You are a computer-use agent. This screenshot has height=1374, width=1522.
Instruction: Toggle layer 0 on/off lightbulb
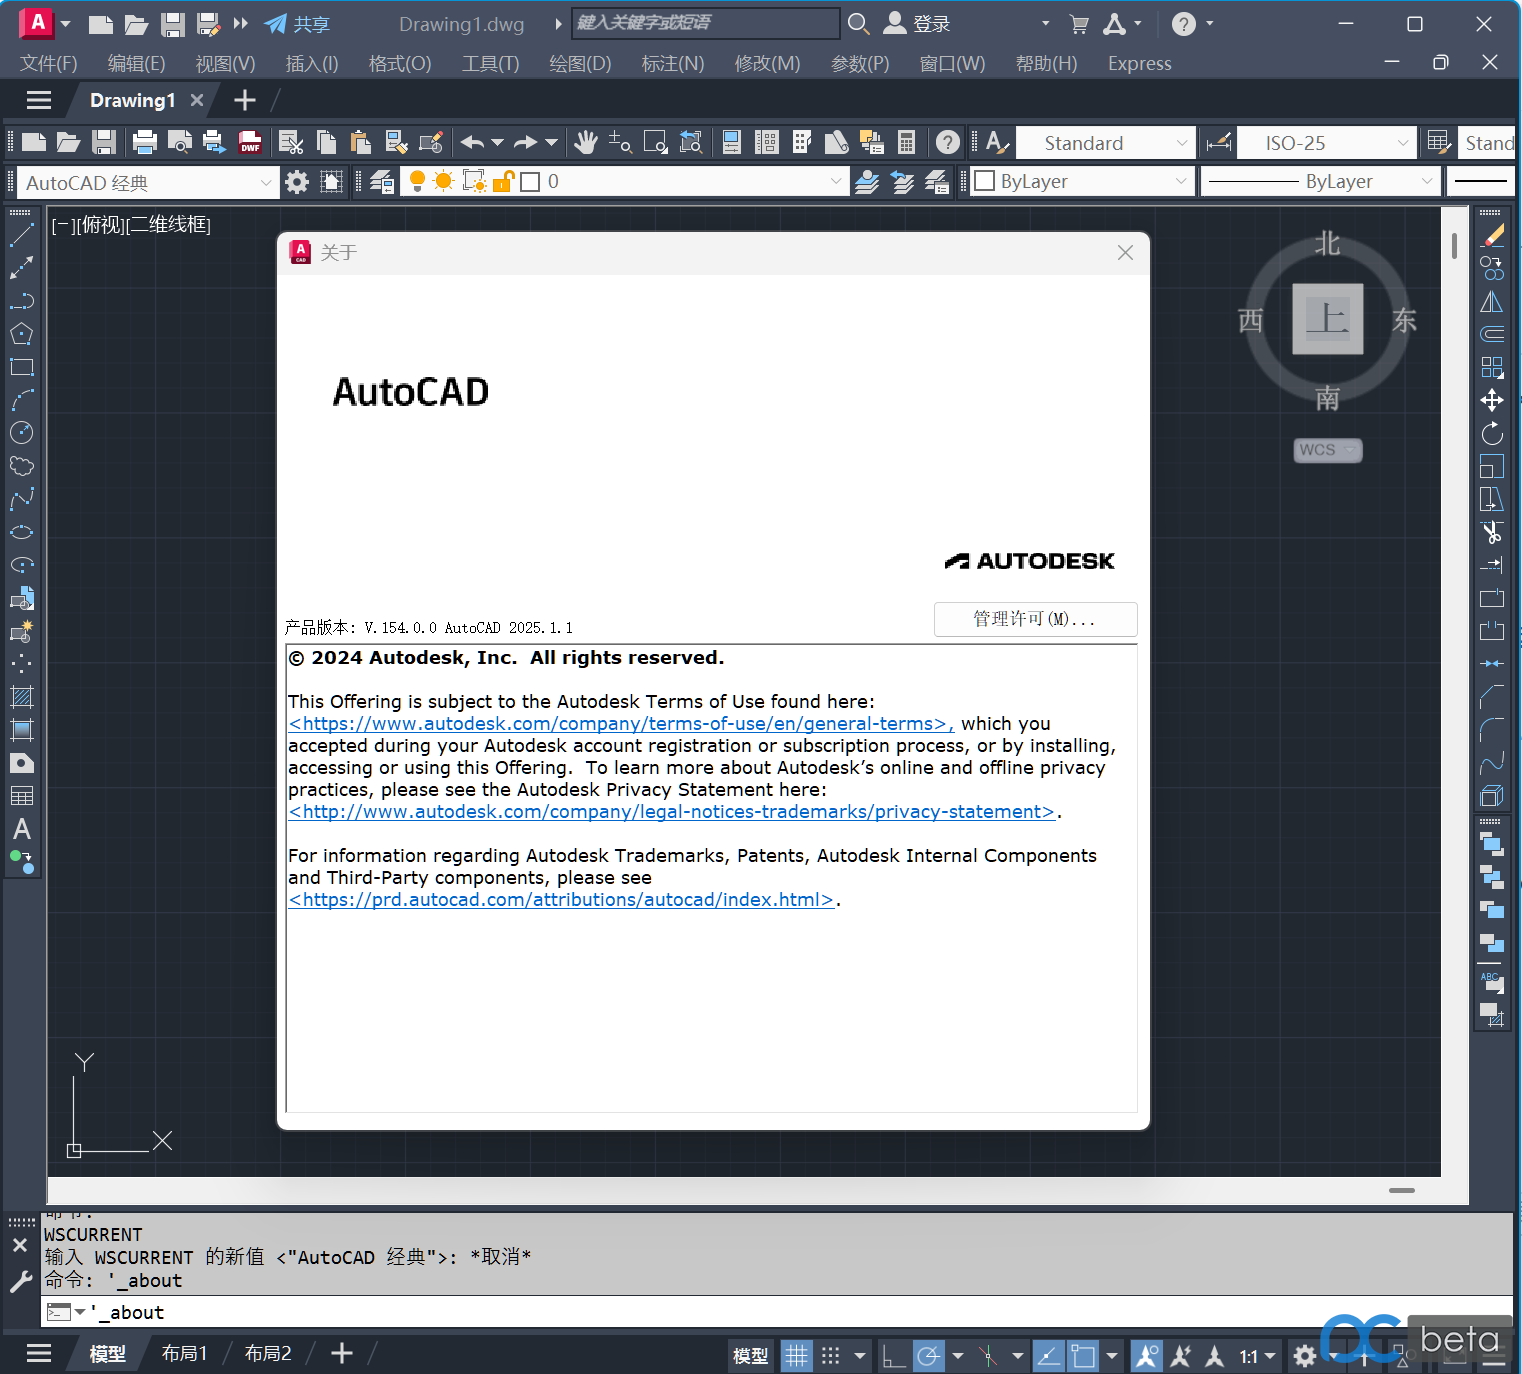coord(417,181)
